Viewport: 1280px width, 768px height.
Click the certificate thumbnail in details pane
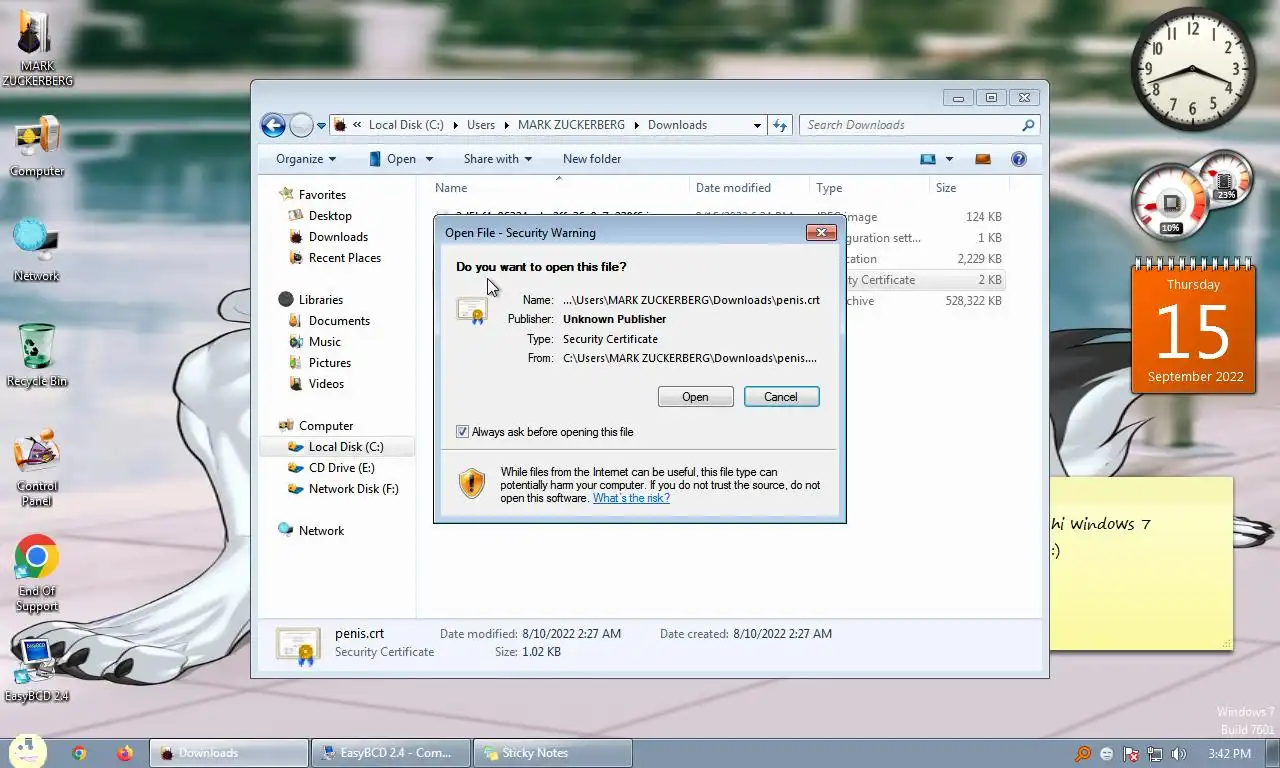point(298,645)
